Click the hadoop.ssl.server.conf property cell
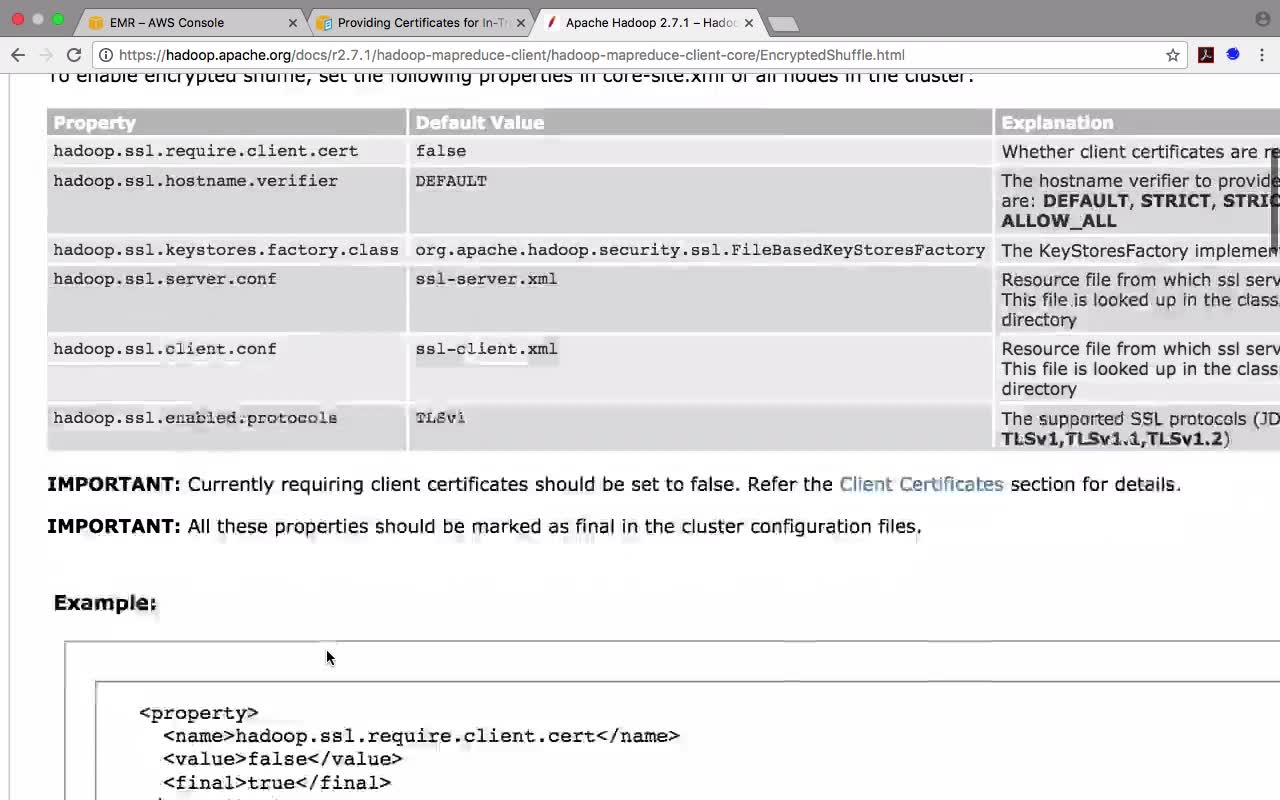 tap(227, 298)
